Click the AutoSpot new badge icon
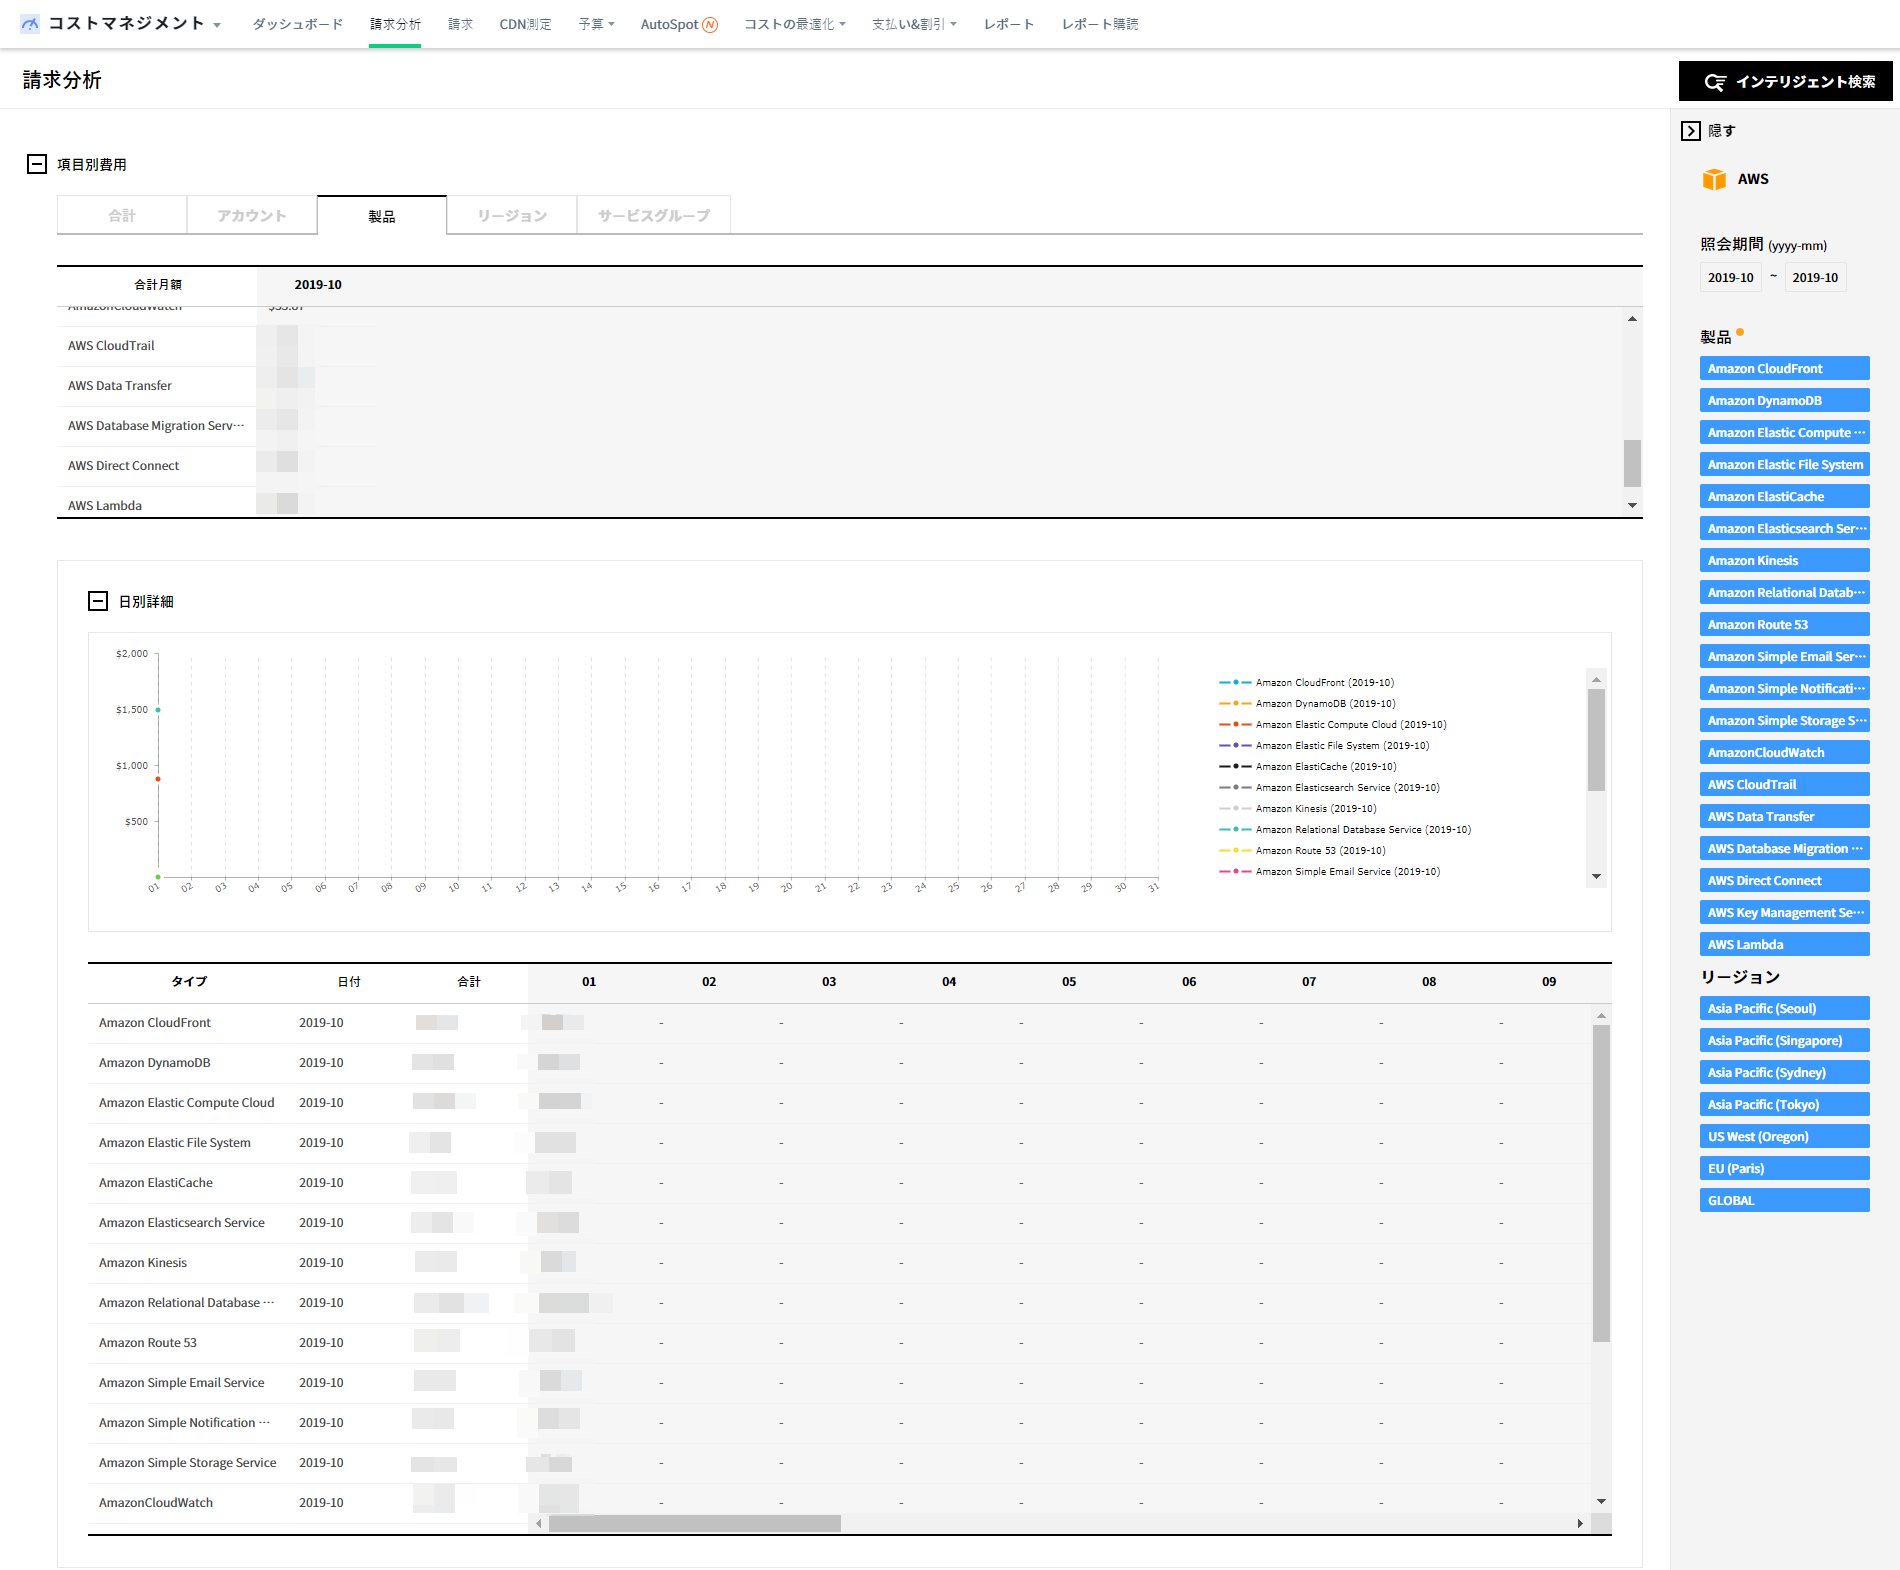Image resolution: width=1900 pixels, height=1570 pixels. [710, 25]
